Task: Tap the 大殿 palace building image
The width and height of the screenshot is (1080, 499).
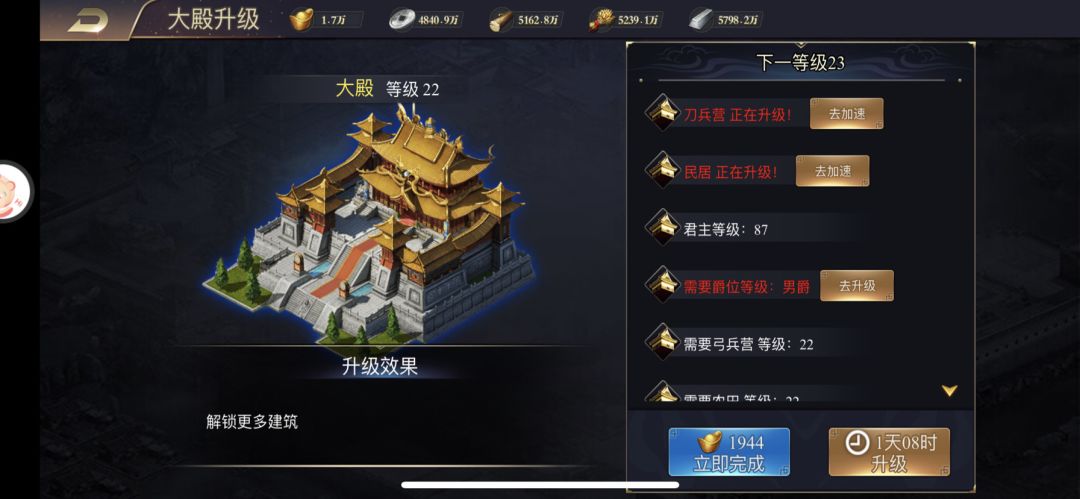Action: [369, 224]
